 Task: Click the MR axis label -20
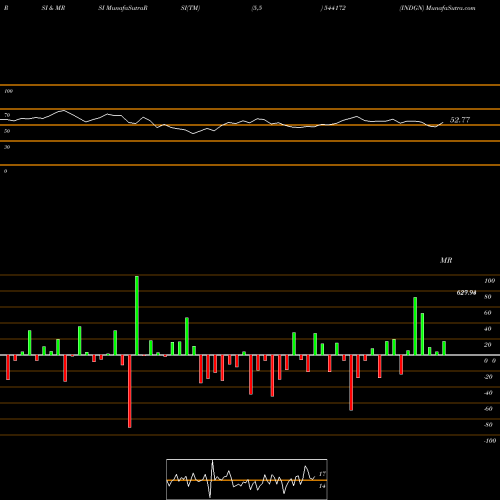click(x=488, y=377)
